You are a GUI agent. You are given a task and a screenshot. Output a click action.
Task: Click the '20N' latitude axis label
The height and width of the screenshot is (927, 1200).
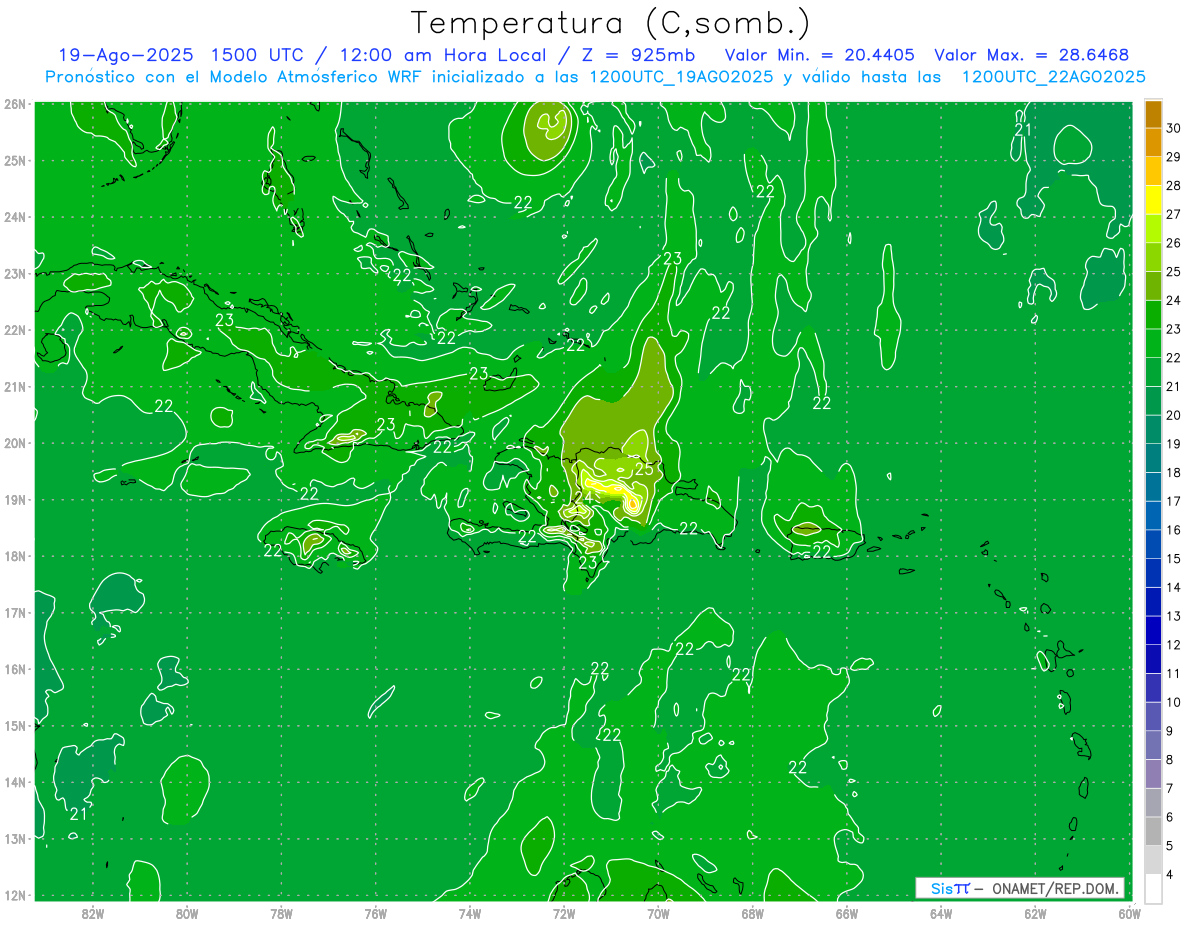pos(15,443)
